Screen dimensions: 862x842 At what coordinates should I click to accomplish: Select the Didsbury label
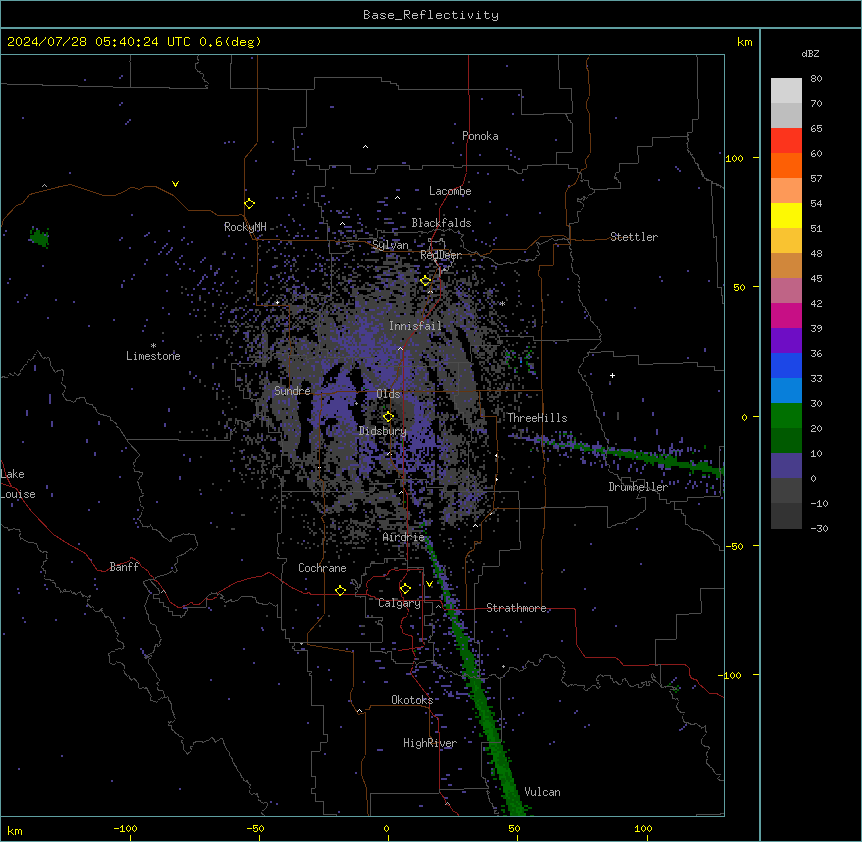click(382, 431)
